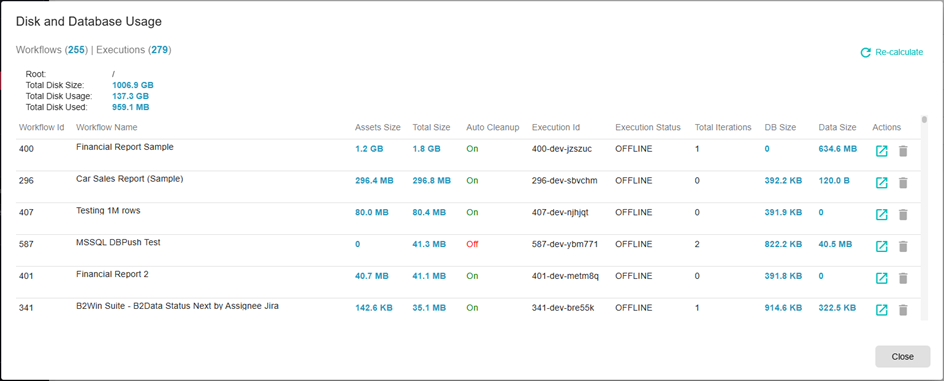Open execution for Financial Report Sample row
Screen dimensions: 944x381
[881, 151]
